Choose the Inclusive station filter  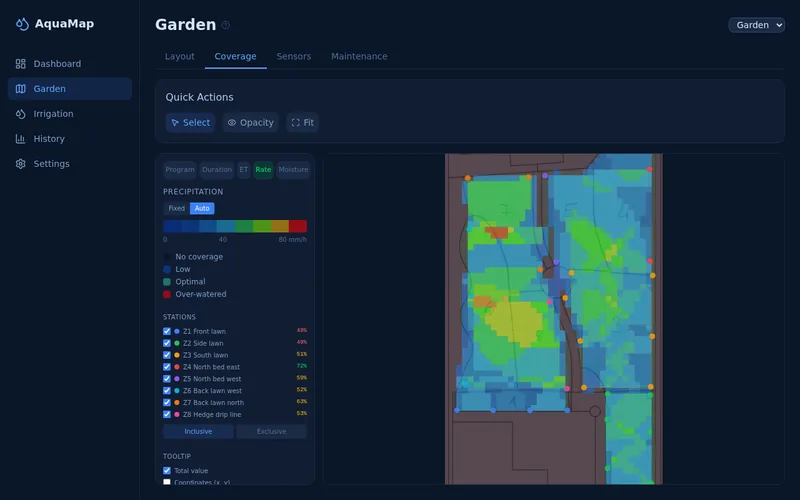pos(198,432)
